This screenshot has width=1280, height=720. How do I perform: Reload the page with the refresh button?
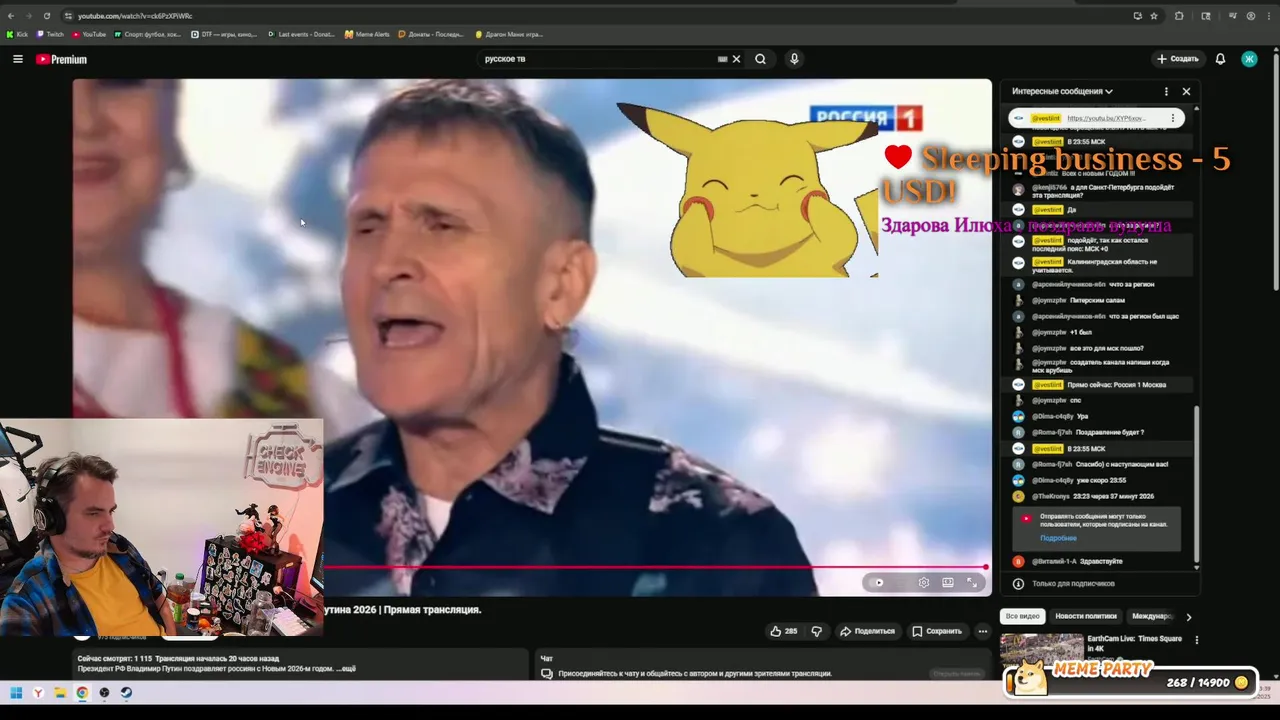click(x=46, y=16)
